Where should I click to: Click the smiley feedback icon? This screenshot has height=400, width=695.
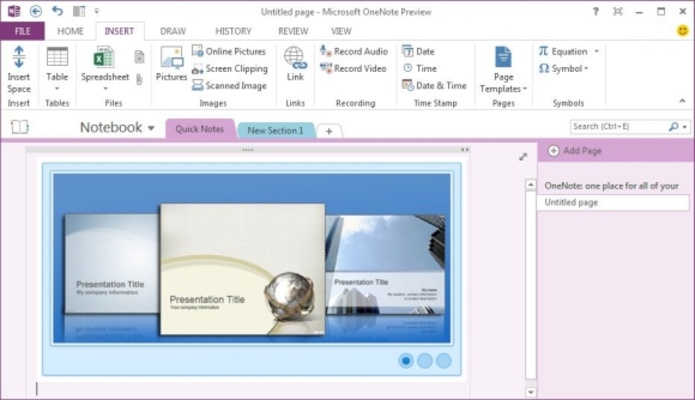(683, 31)
